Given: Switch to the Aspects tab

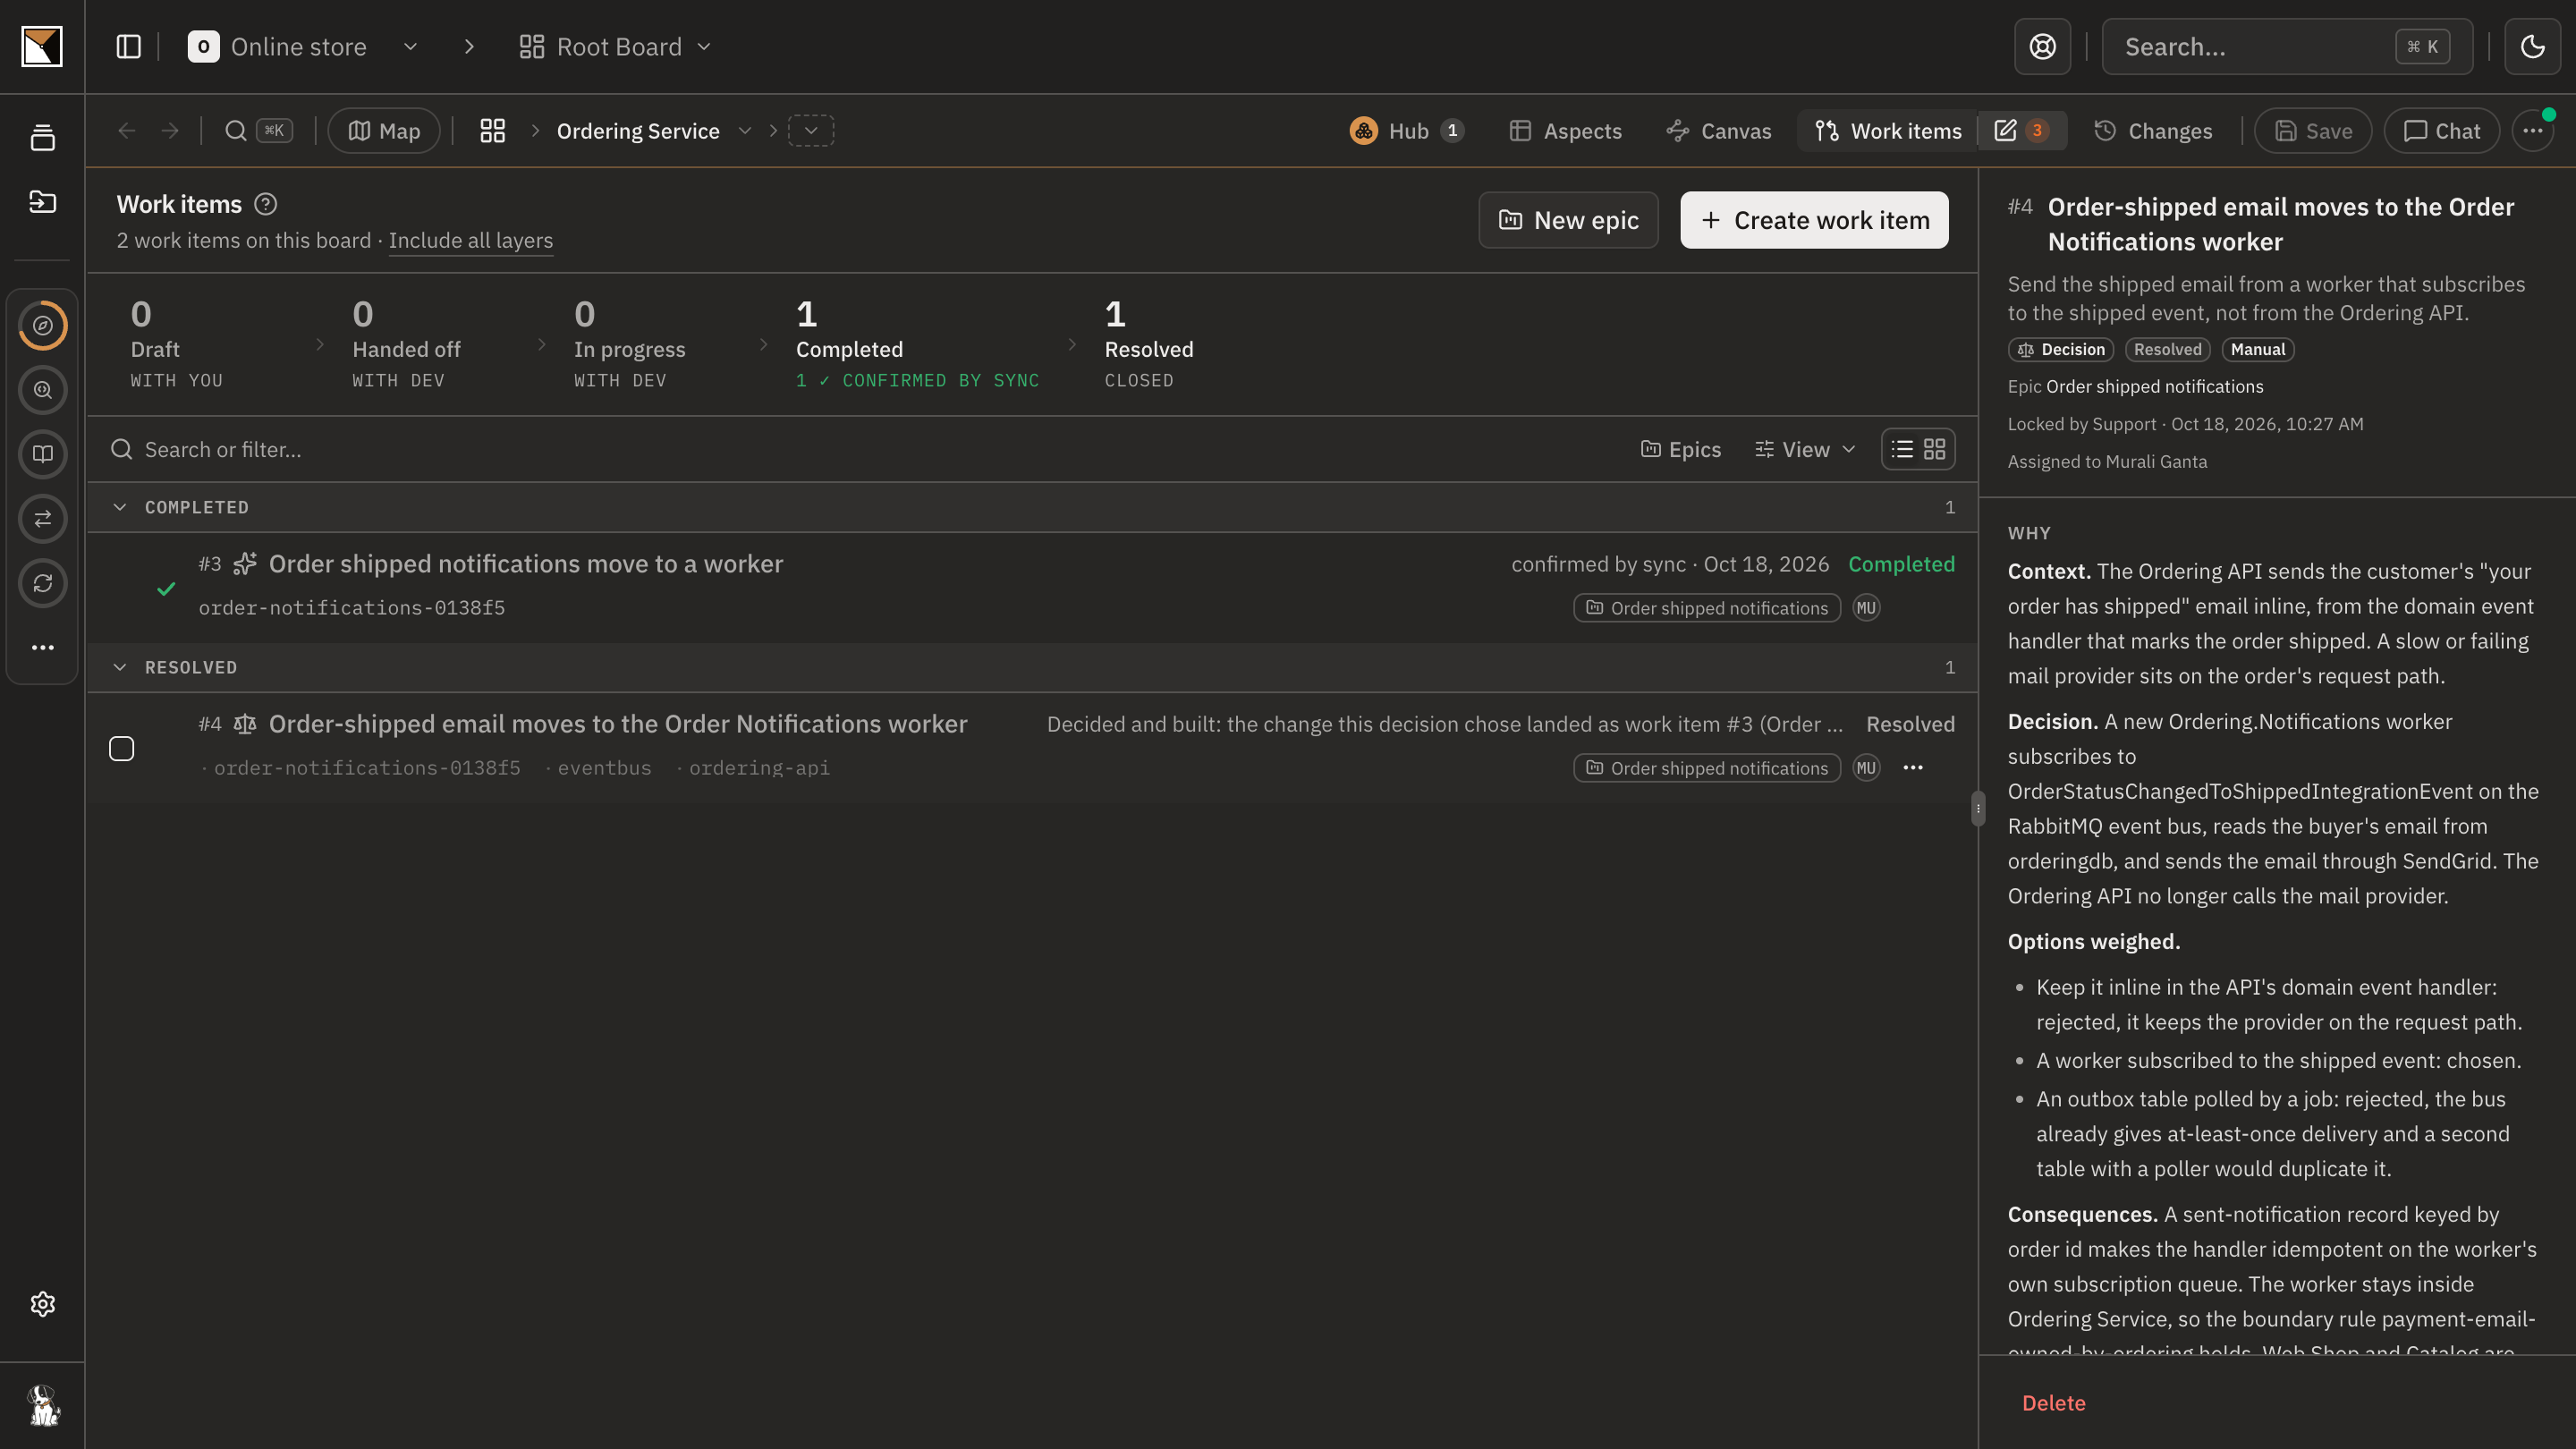Looking at the screenshot, I should point(1566,131).
